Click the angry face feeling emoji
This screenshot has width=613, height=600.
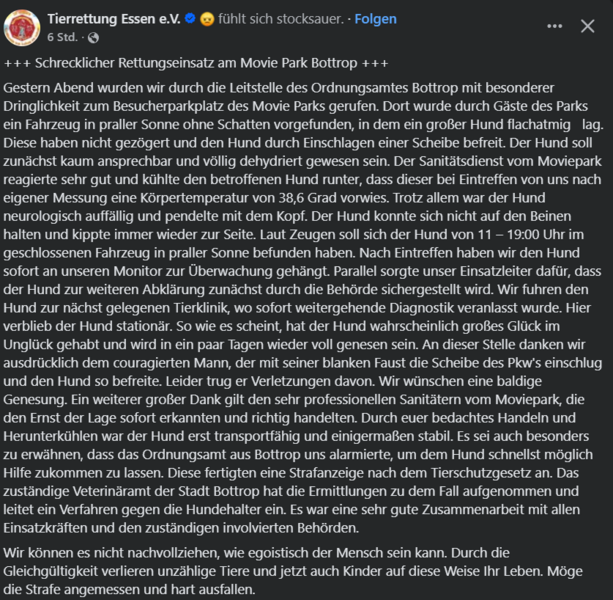pos(207,19)
